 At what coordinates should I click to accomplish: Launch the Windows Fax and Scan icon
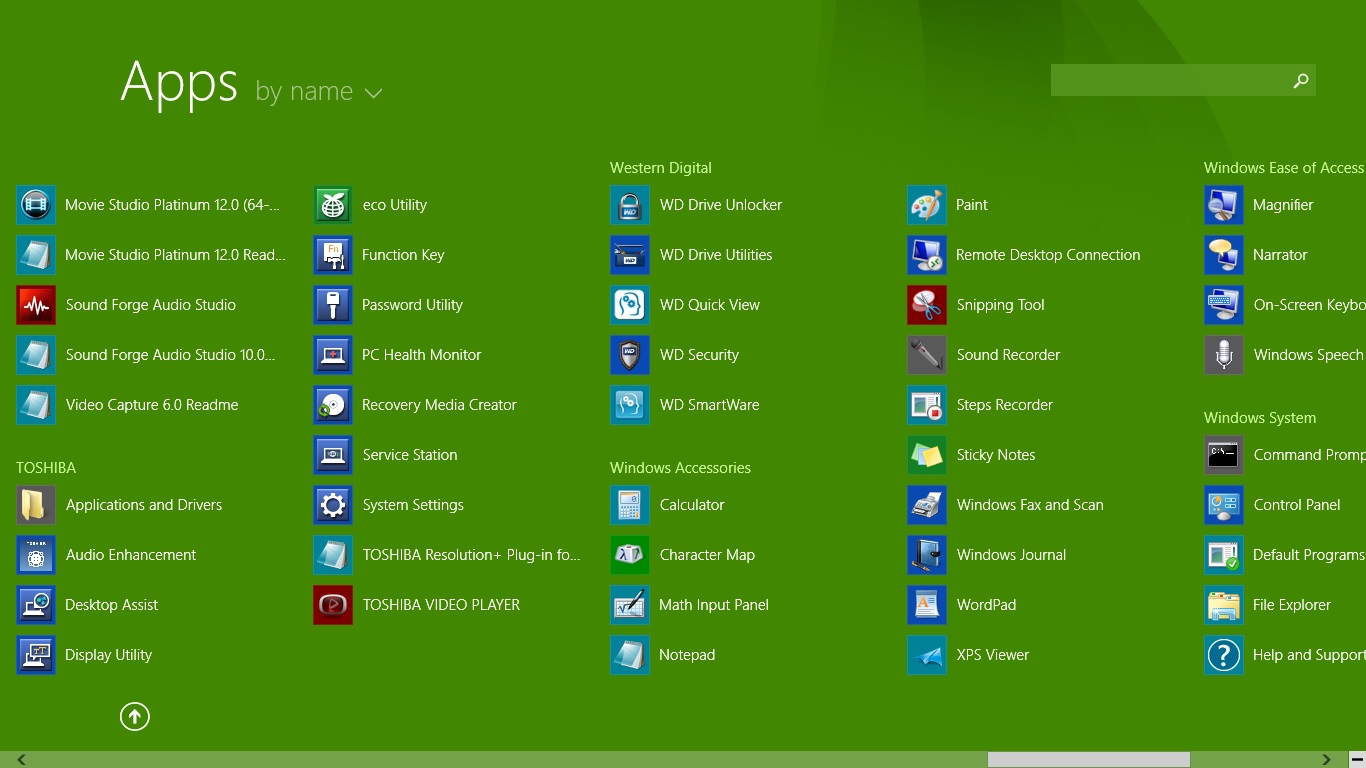click(927, 505)
